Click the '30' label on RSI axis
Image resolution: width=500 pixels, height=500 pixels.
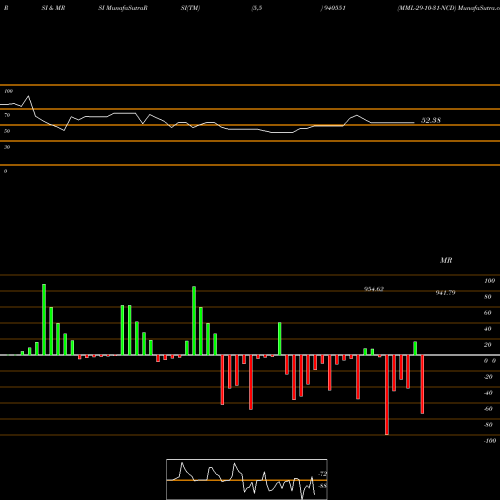click(x=7, y=147)
